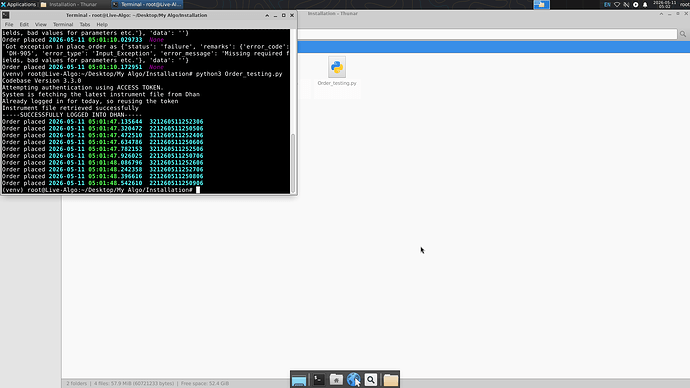Open the Terminal menu in terminal menubar
Screen dimensions: 690x388
[63, 25]
